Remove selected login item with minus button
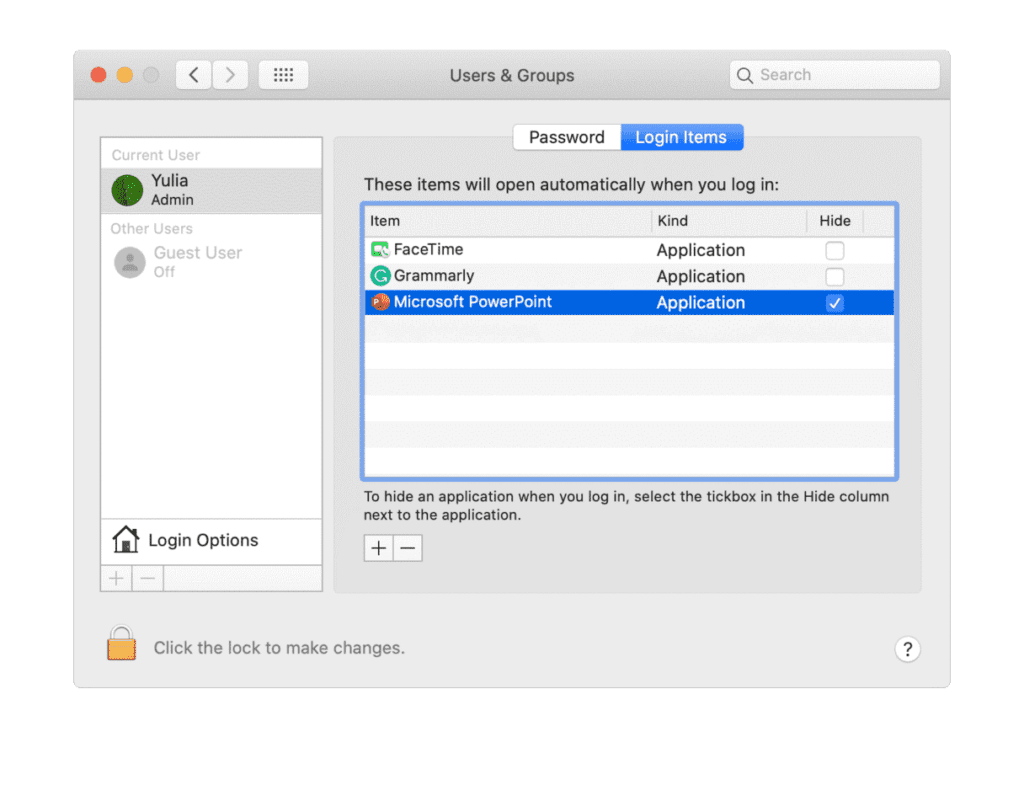Viewport: 1024px width, 785px height. coord(408,548)
